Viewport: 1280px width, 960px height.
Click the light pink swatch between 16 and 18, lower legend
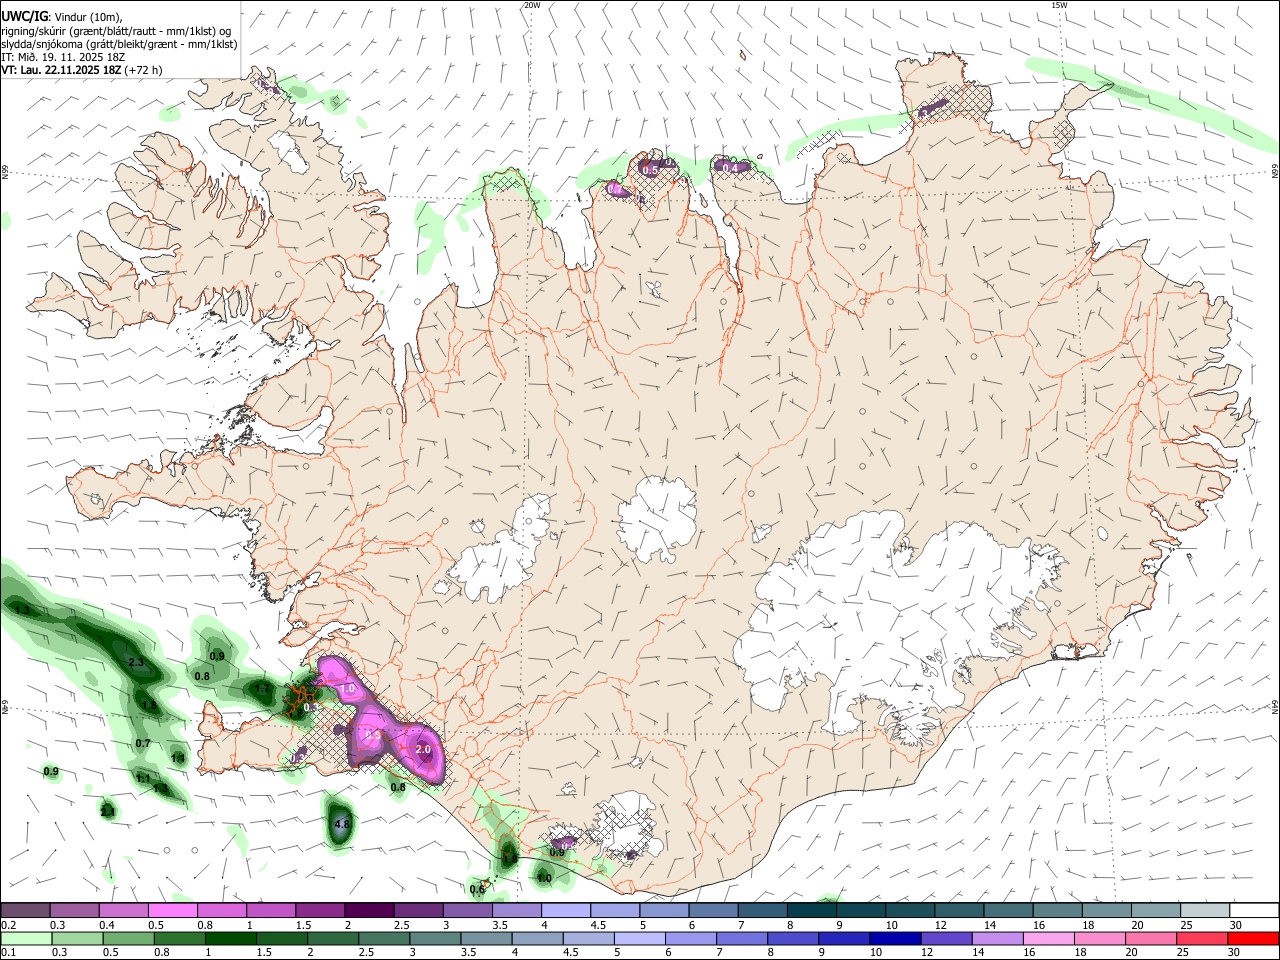1049,938
